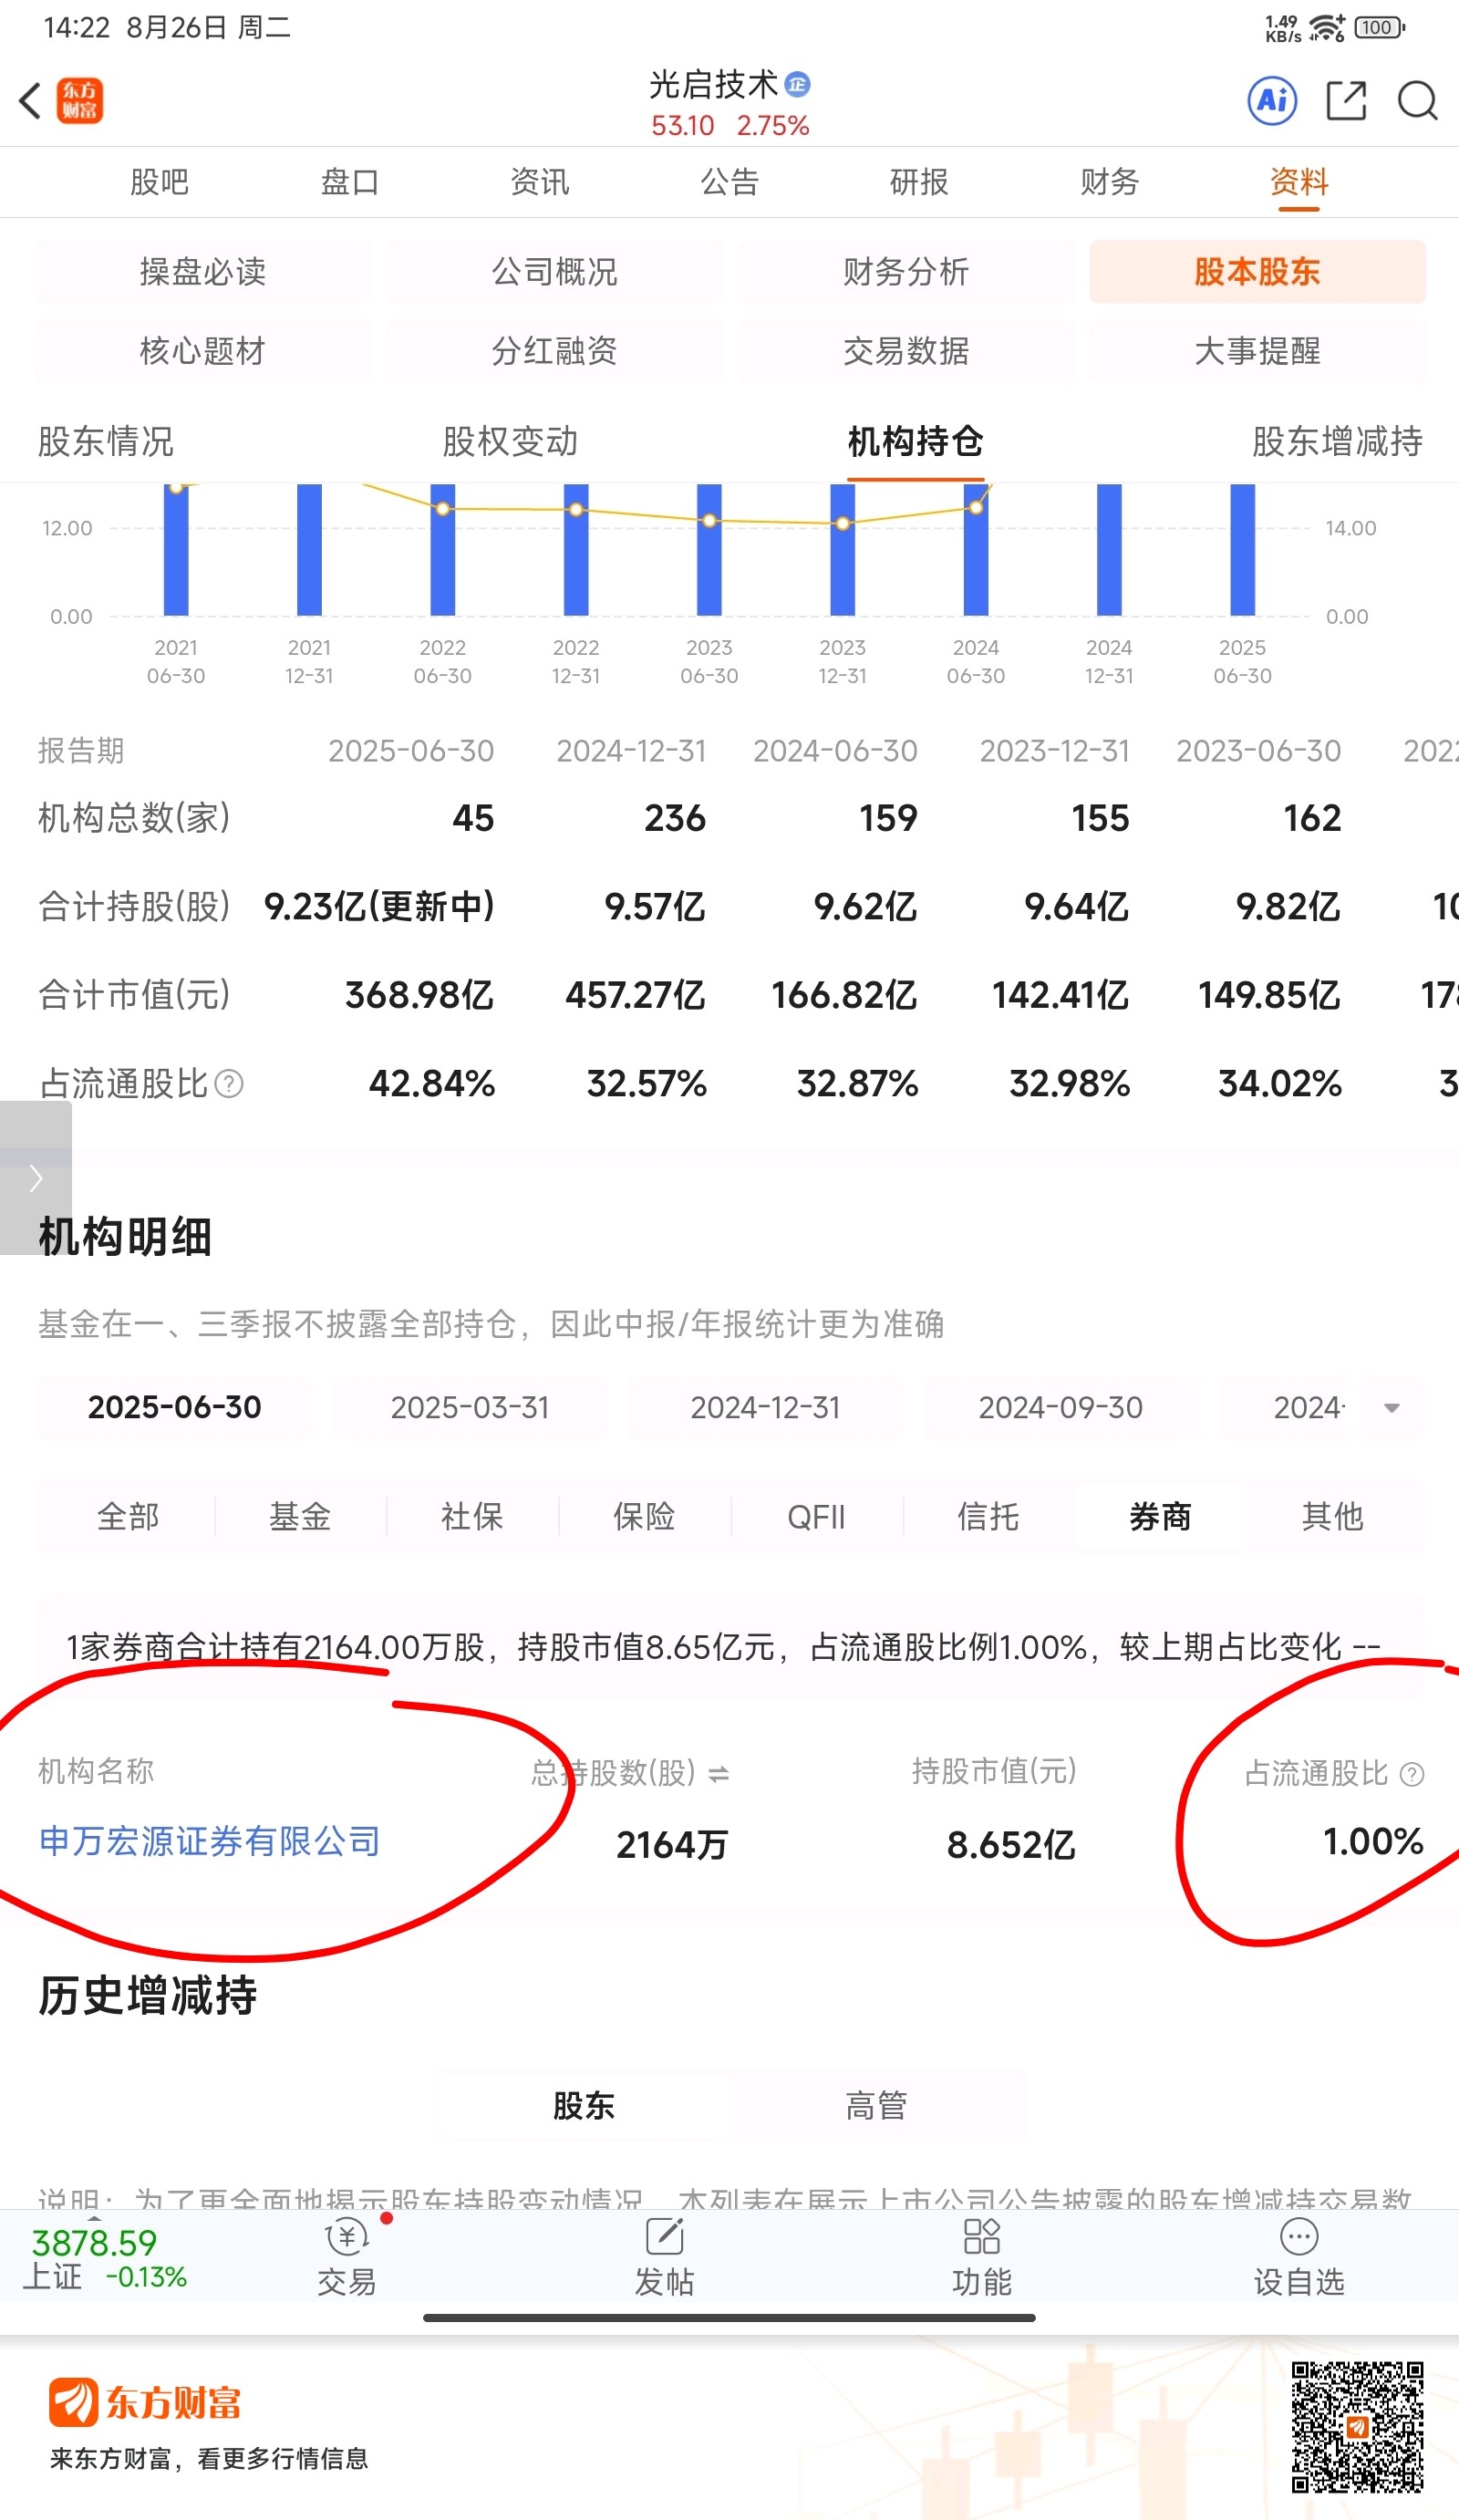The width and height of the screenshot is (1459, 2520).
Task: Open 操盘必读 section
Action: click(x=202, y=271)
